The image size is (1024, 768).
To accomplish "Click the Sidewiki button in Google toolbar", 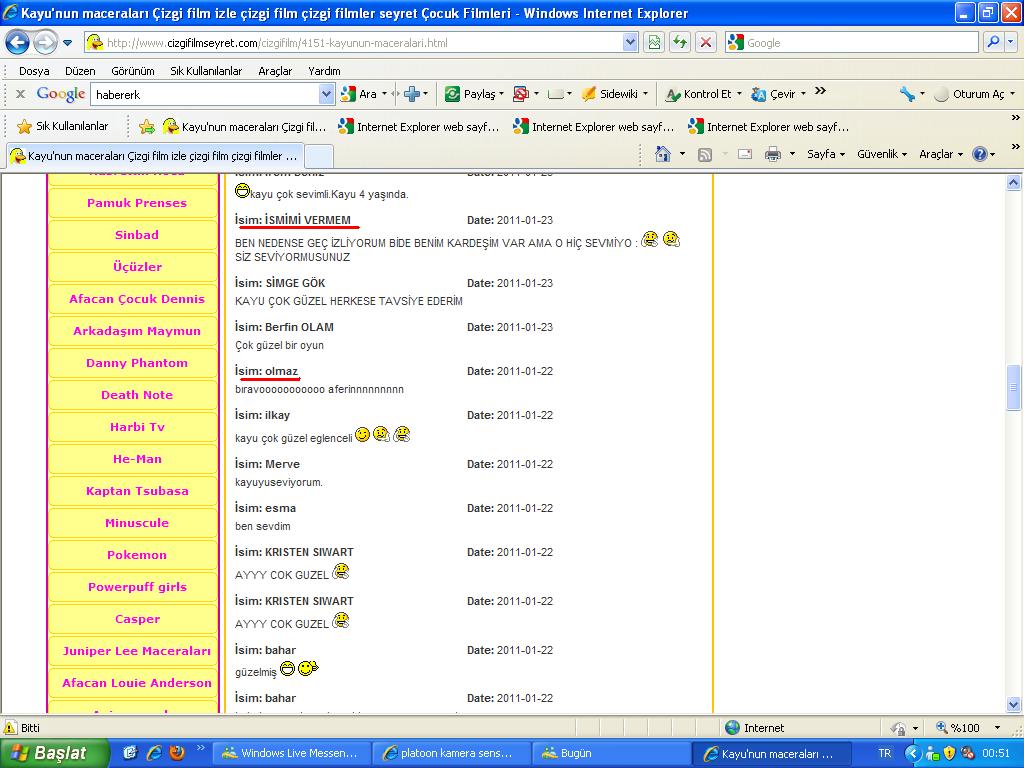I will pyautogui.click(x=616, y=94).
